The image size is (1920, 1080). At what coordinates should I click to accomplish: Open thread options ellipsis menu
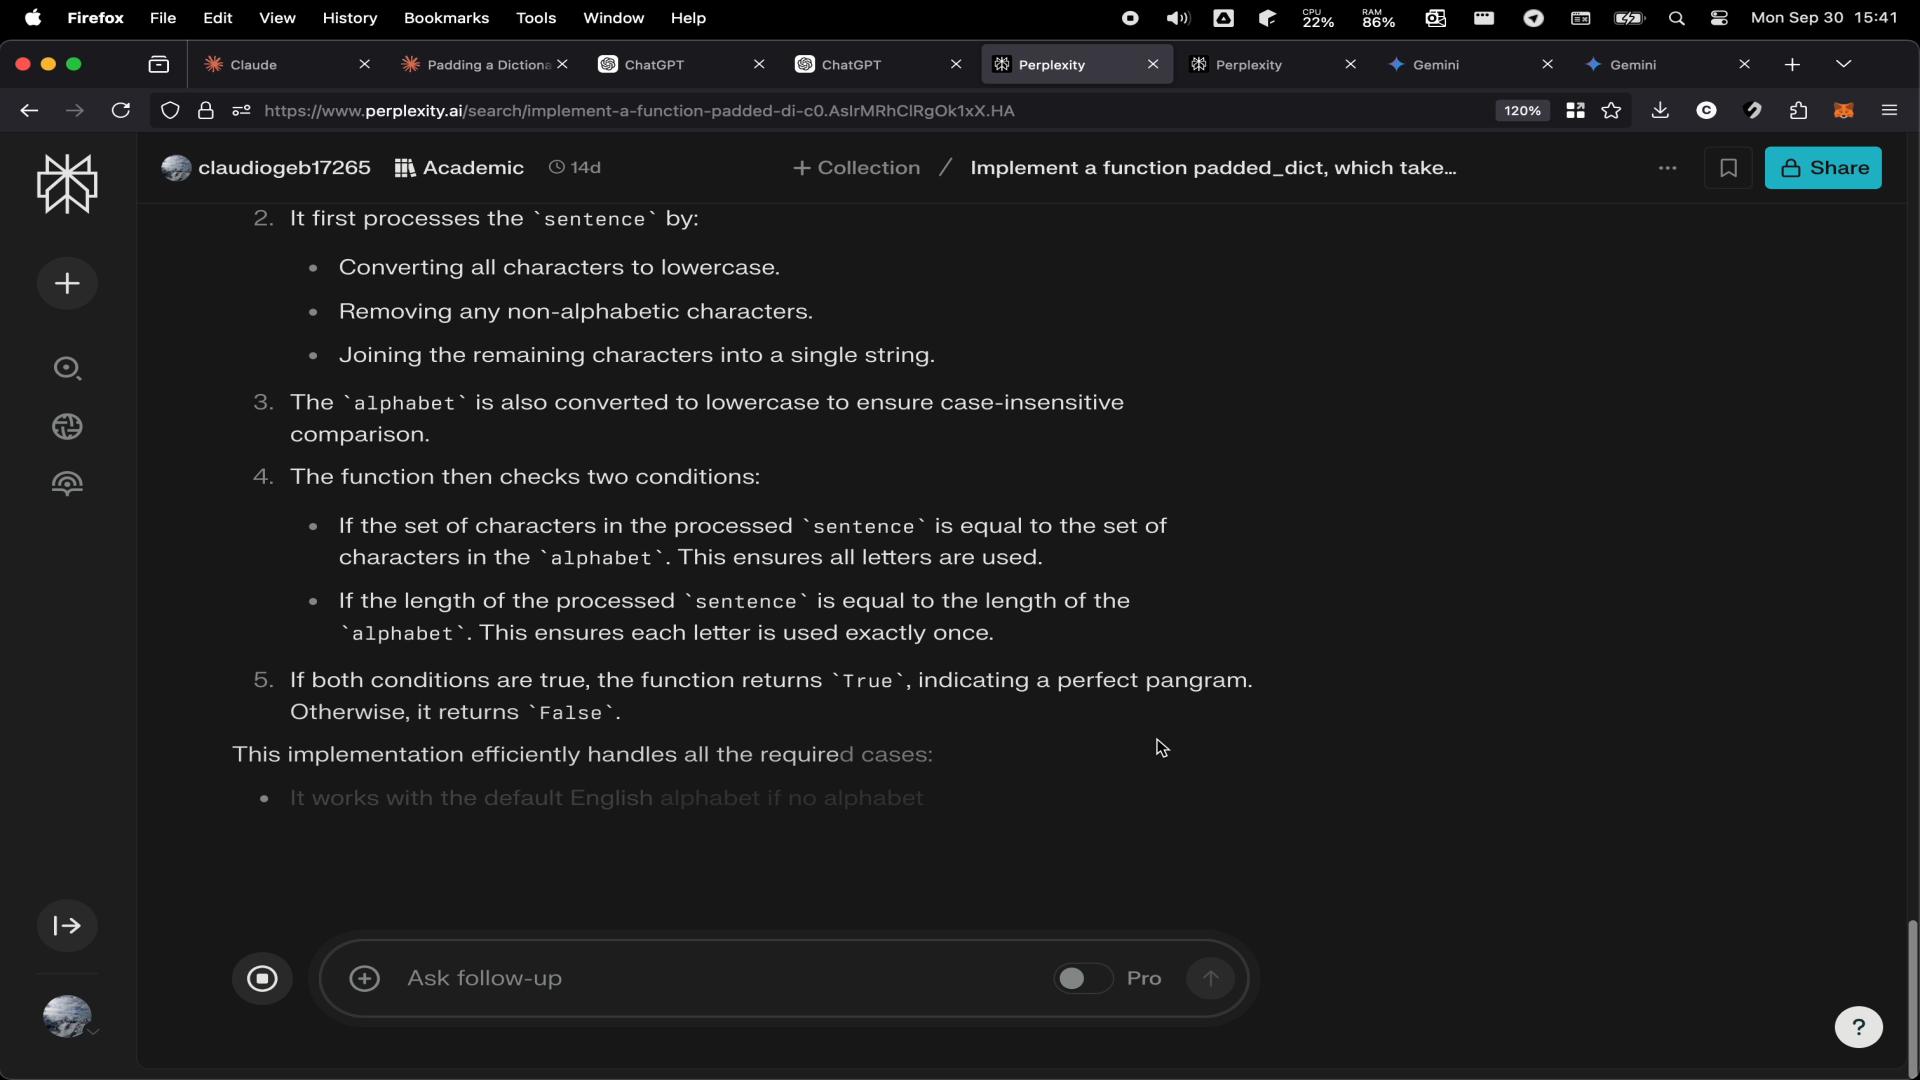click(x=1667, y=168)
